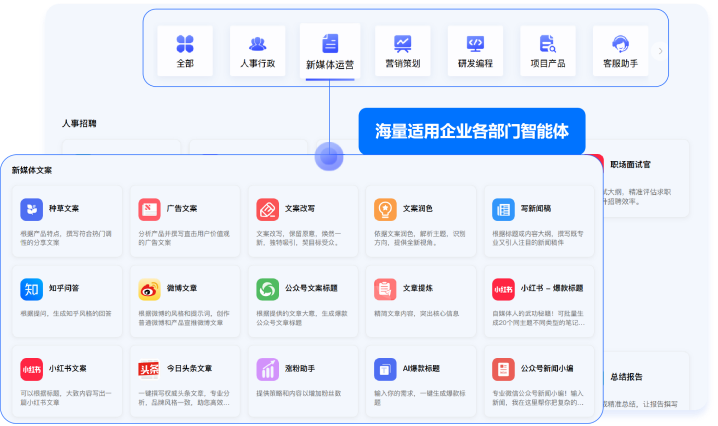
Task: Click the 微博文章 Weibo icon
Action: [150, 289]
